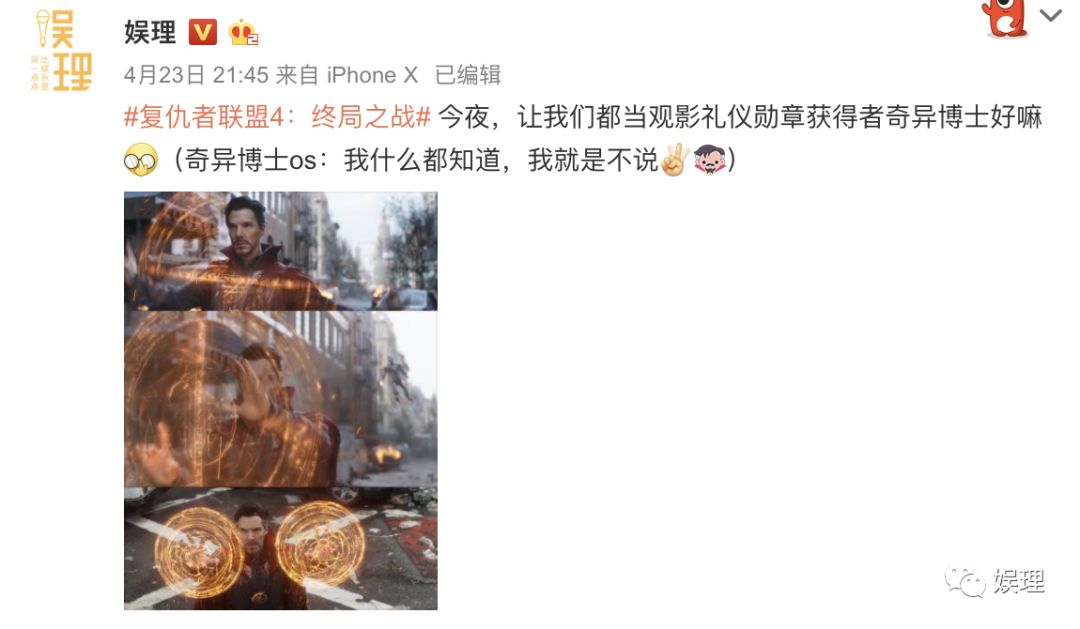Click the Doctor Strange cartoon emoji
The width and height of the screenshot is (1080, 629).
[710, 160]
